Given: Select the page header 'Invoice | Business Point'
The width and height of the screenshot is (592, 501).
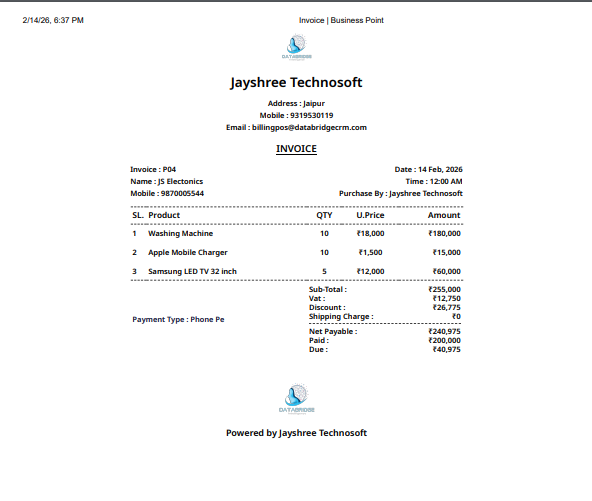Looking at the screenshot, I should [x=341, y=20].
